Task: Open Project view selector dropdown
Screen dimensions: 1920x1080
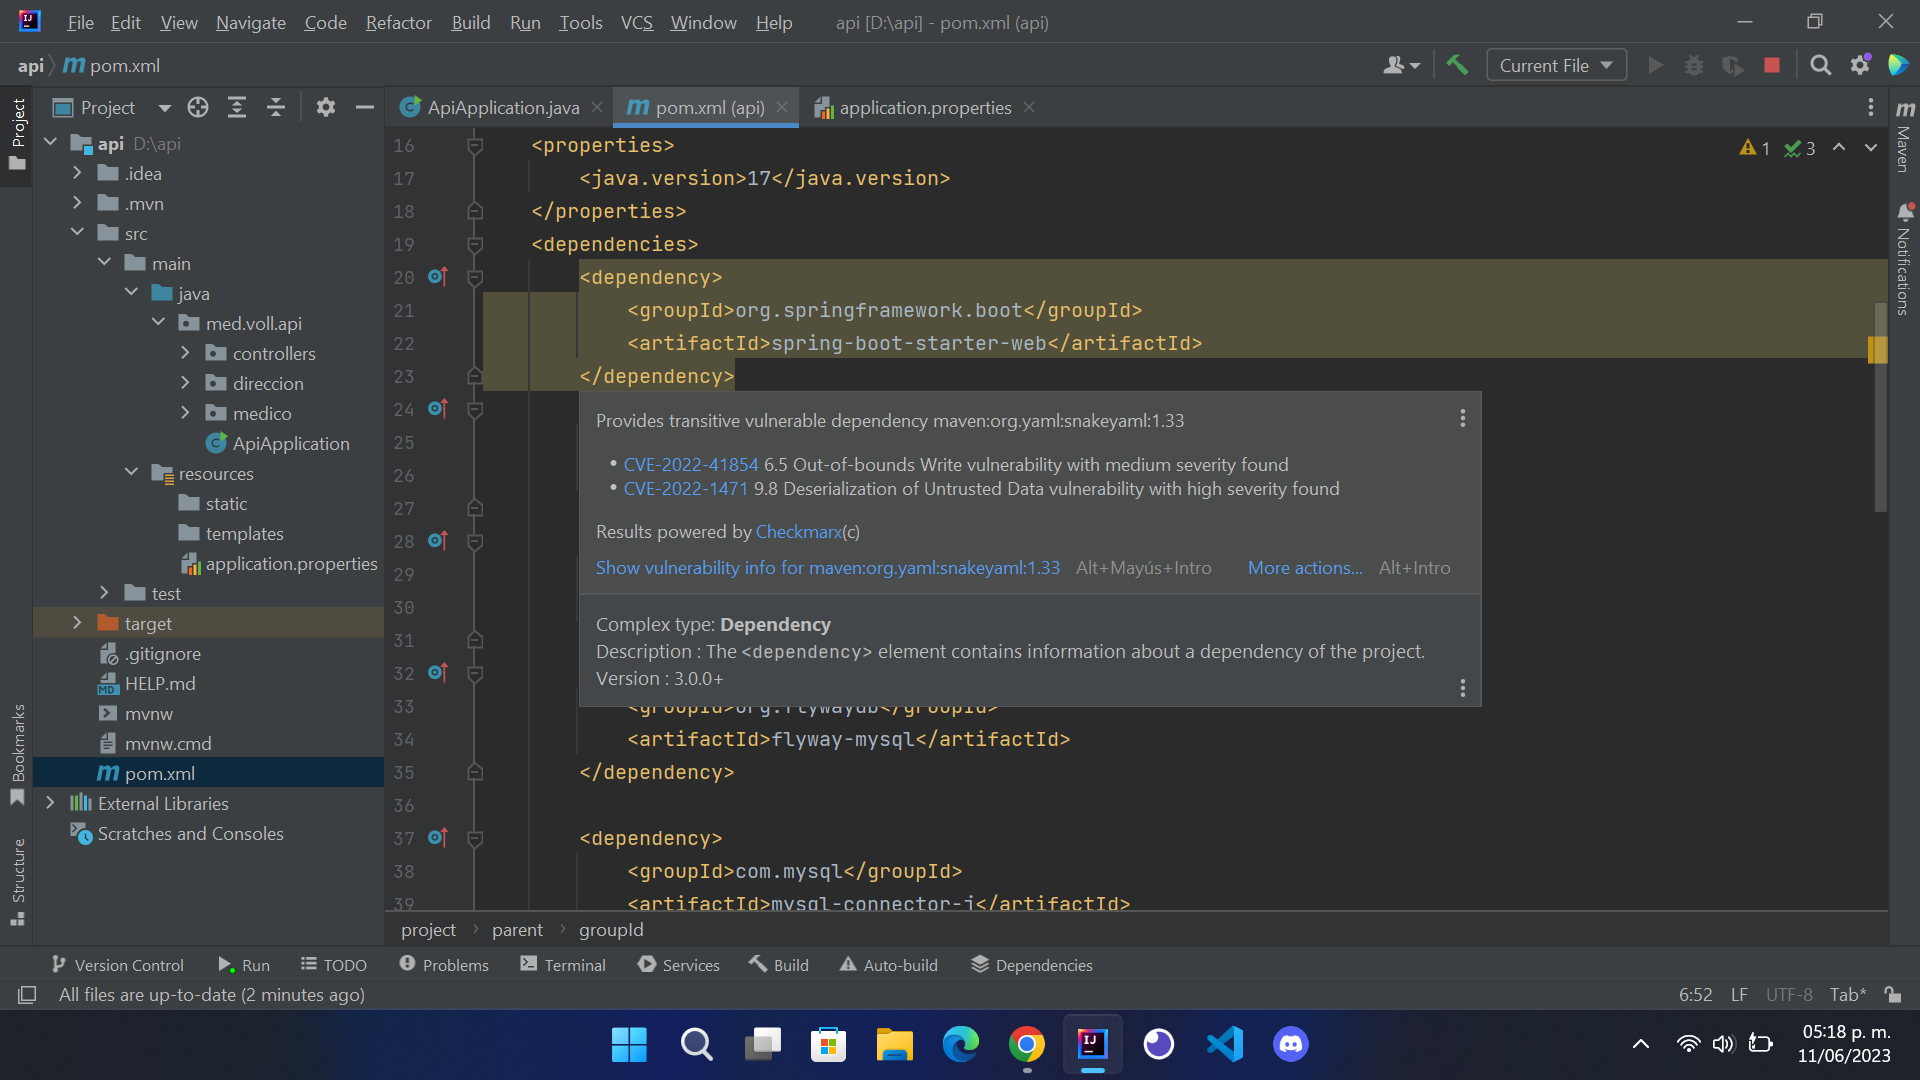Action: 112,107
